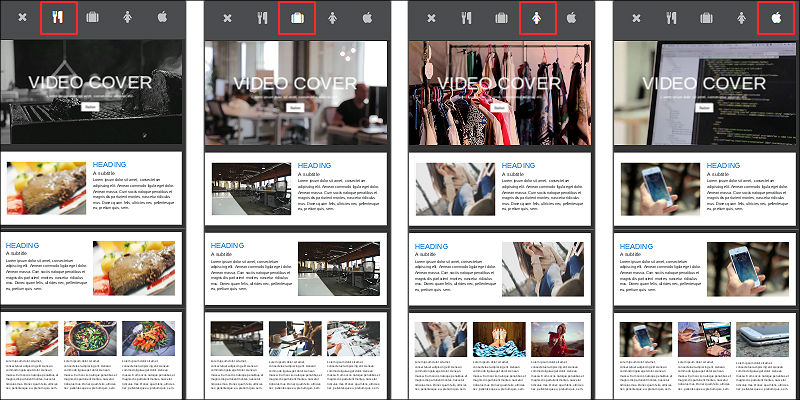Select the briefcase icon in the office-themed panel

click(297, 18)
